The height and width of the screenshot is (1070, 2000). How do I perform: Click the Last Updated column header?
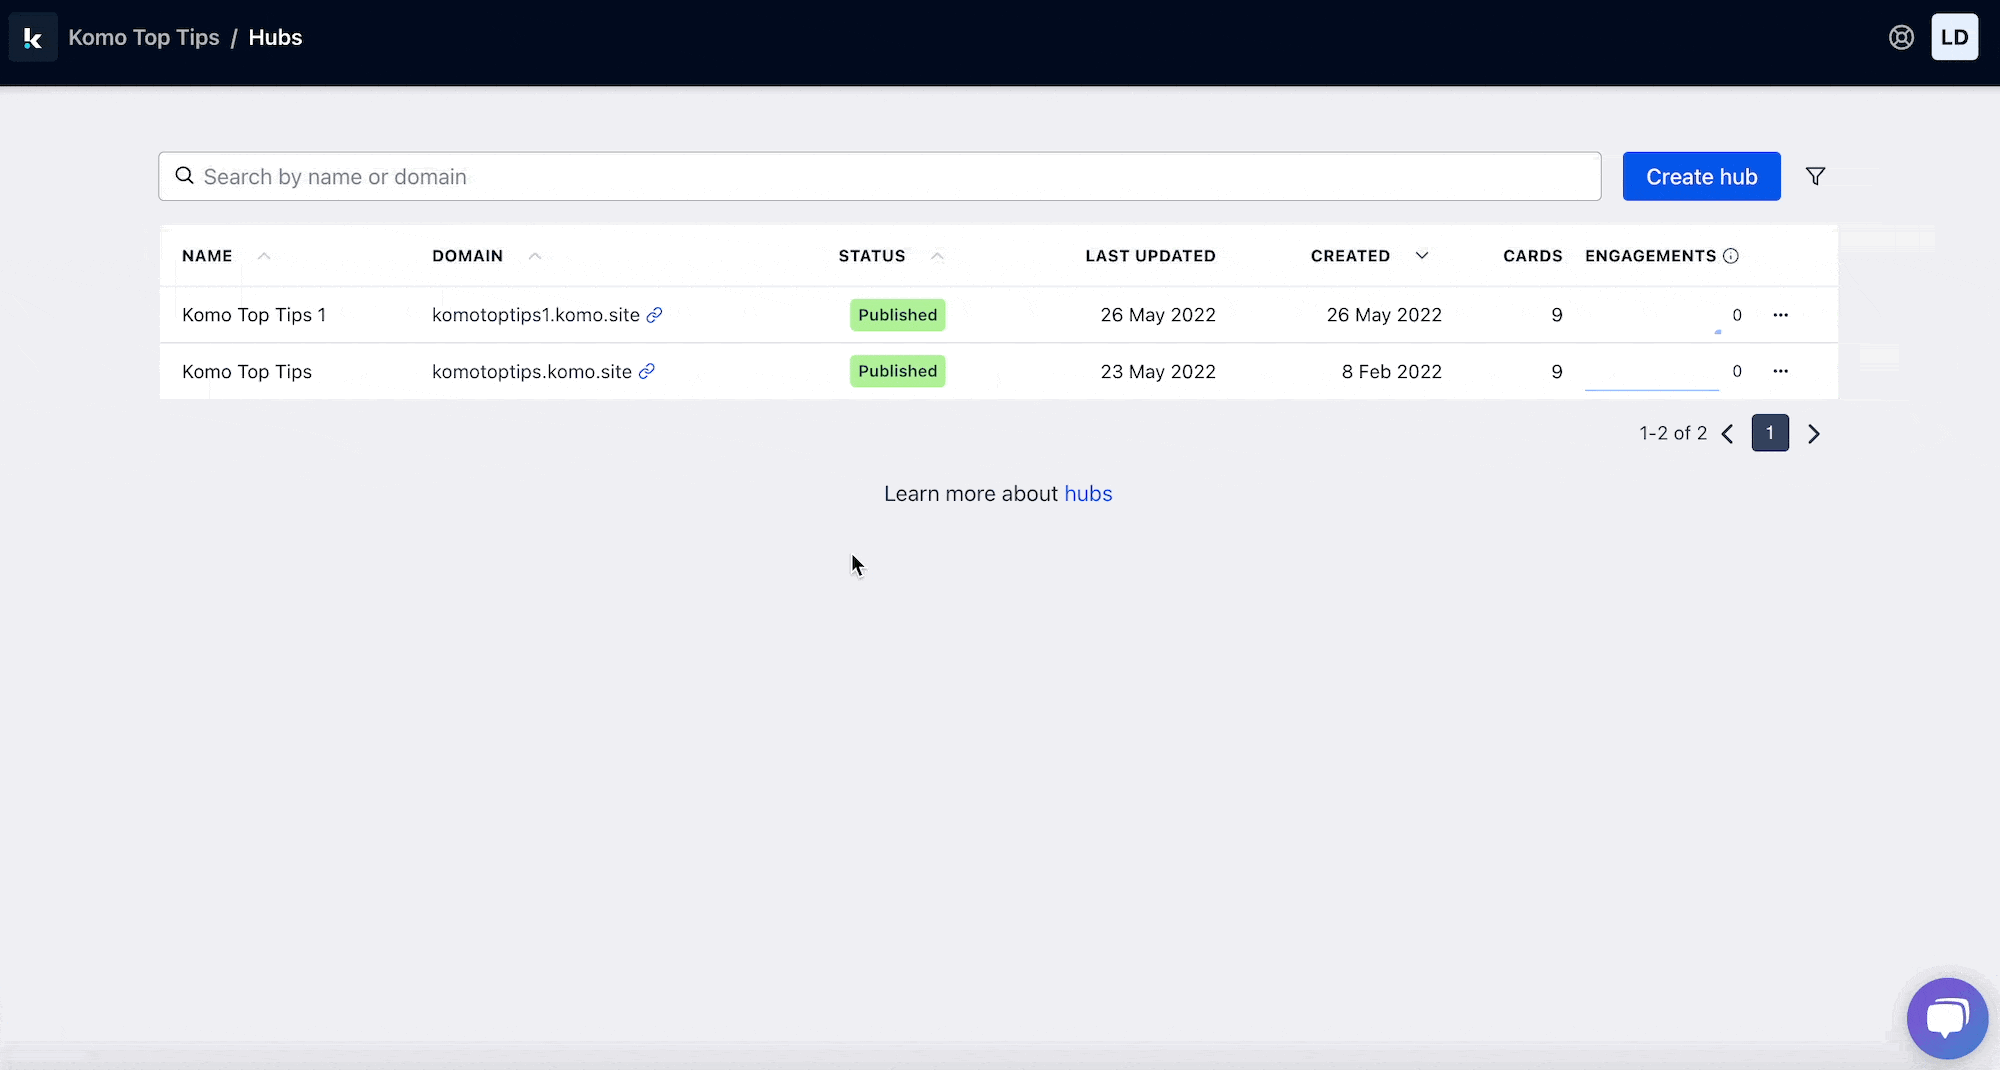1151,256
